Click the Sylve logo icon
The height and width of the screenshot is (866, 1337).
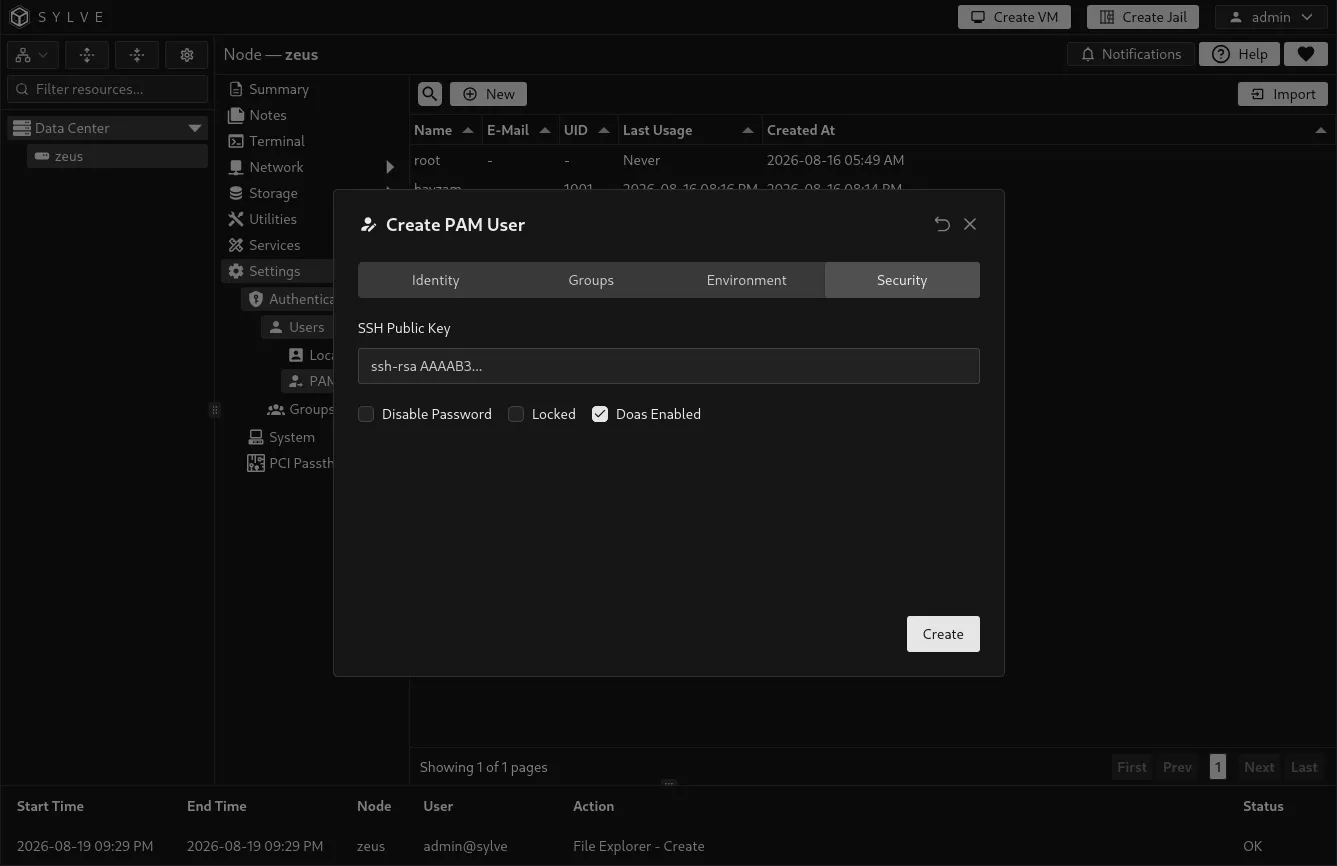coord(19,17)
